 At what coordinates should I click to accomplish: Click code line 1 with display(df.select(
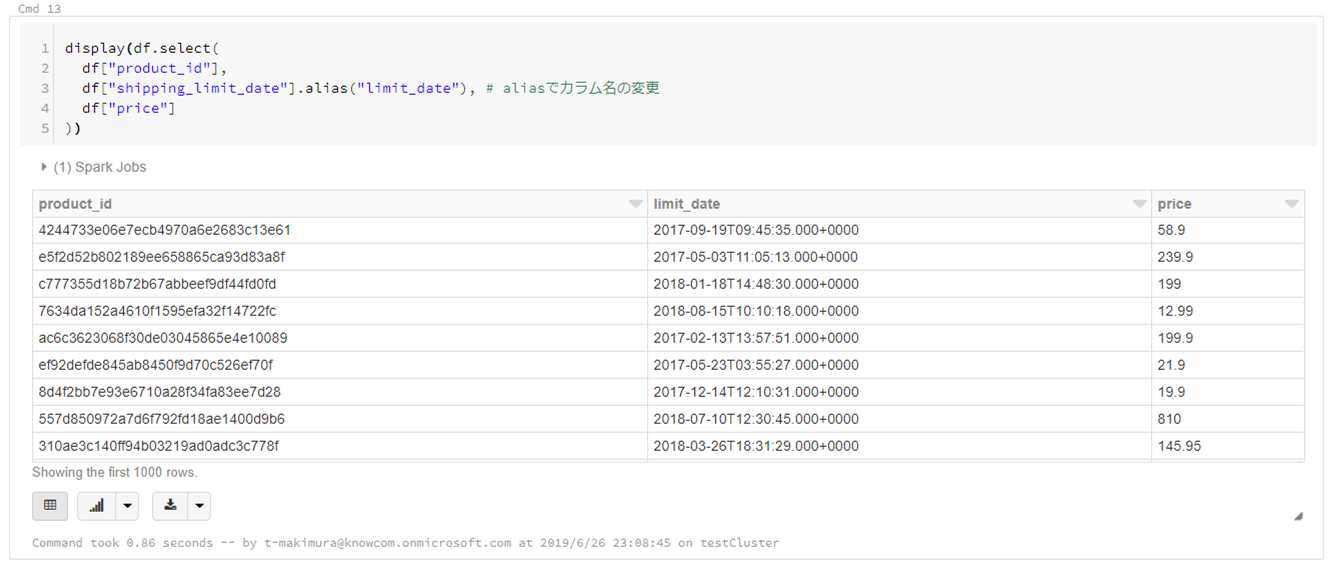(142, 48)
